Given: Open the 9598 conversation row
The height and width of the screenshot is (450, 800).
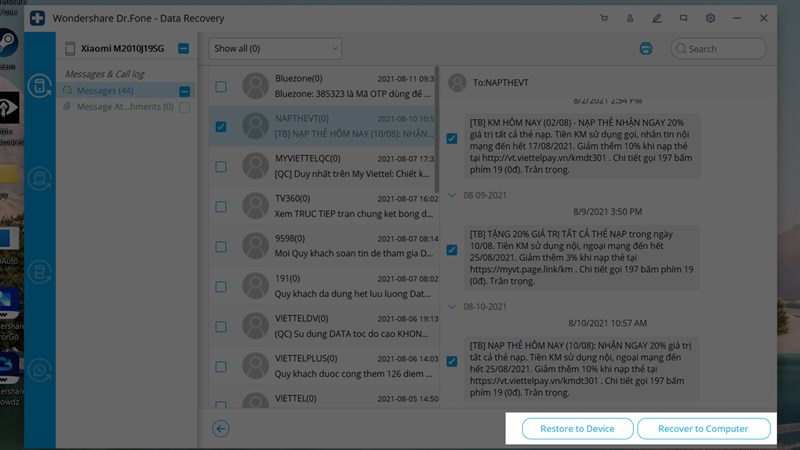Looking at the screenshot, I should [x=324, y=246].
